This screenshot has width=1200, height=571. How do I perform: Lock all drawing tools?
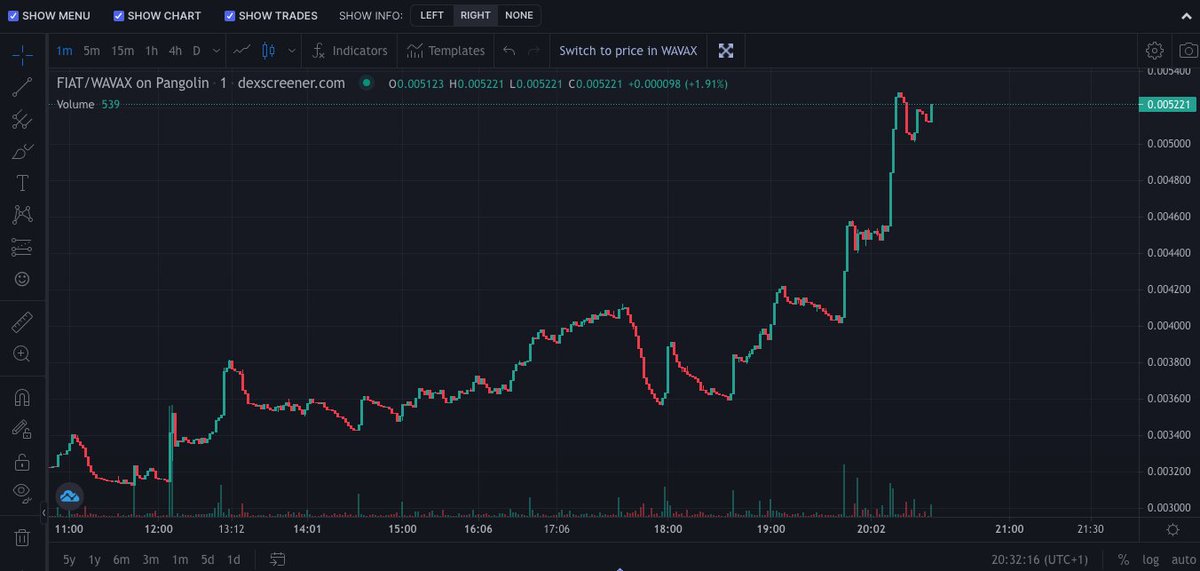pyautogui.click(x=22, y=461)
